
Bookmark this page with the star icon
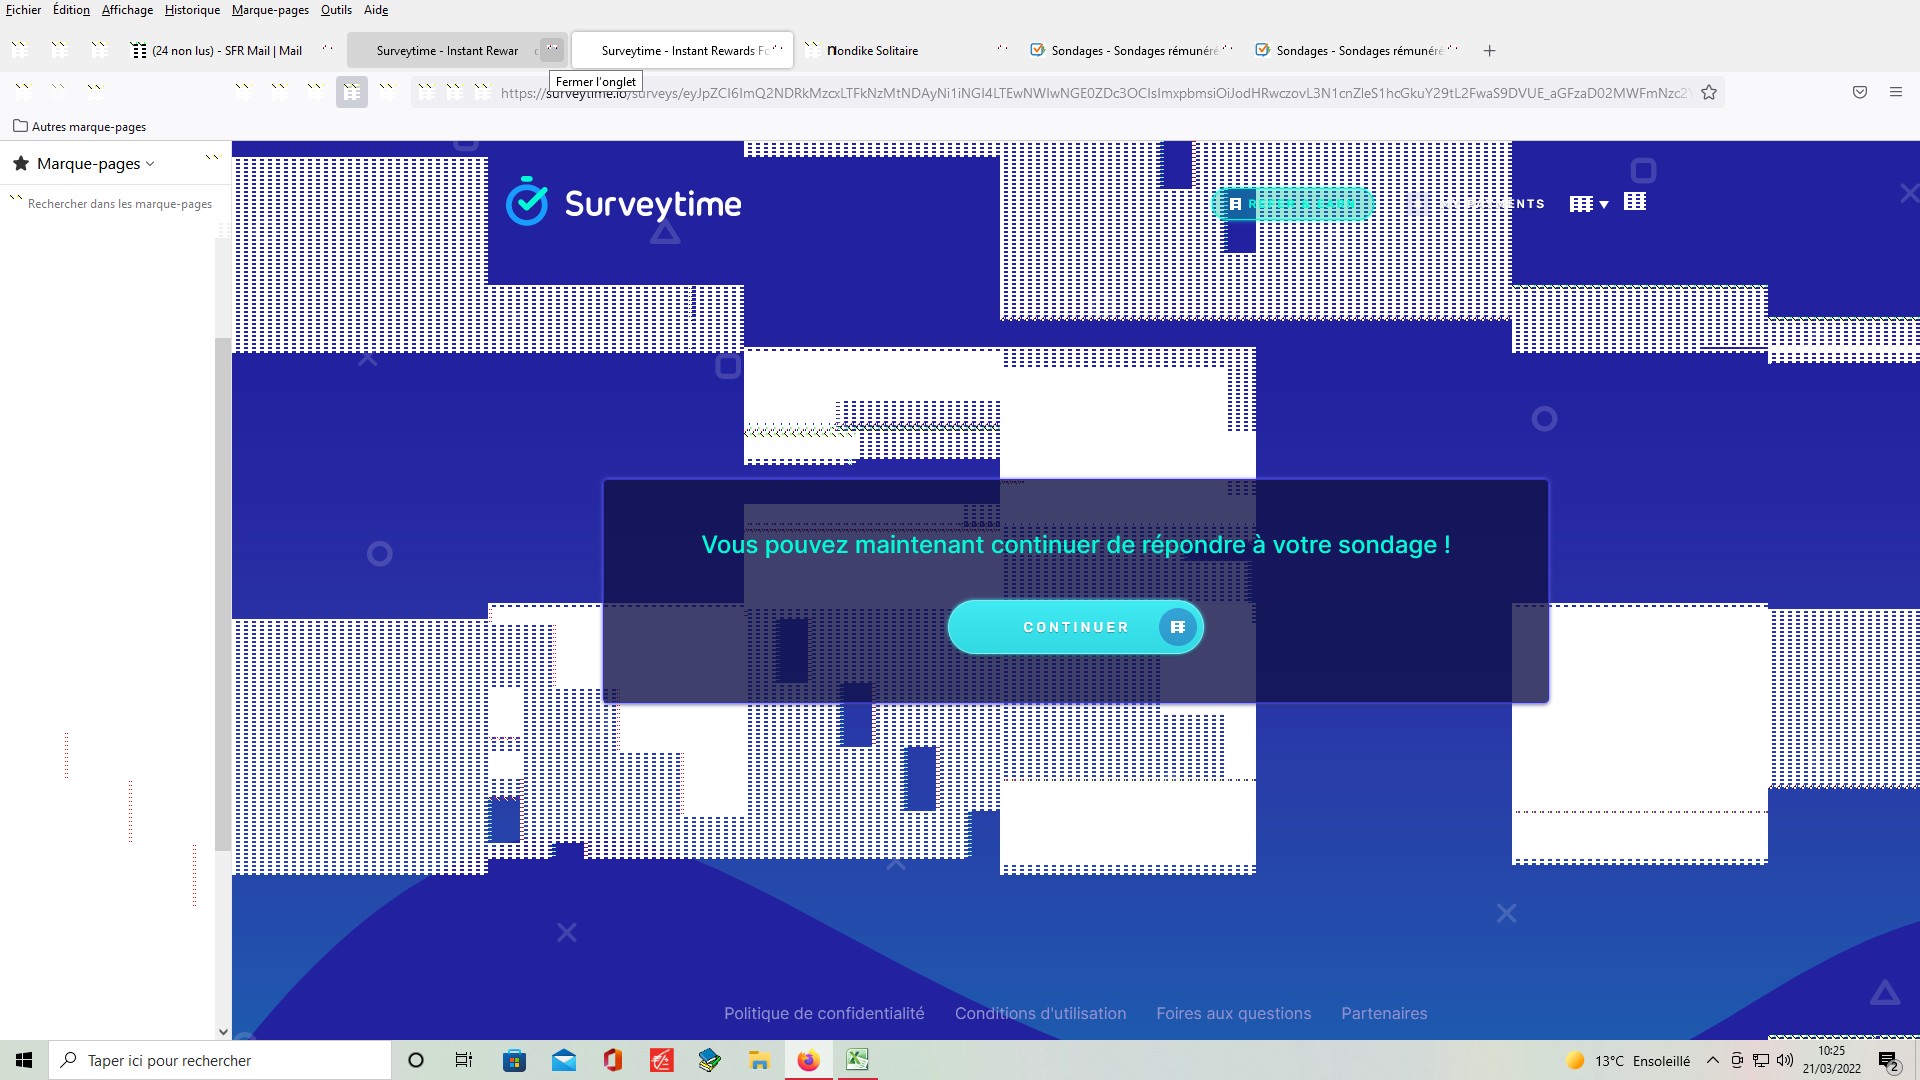1709,93
